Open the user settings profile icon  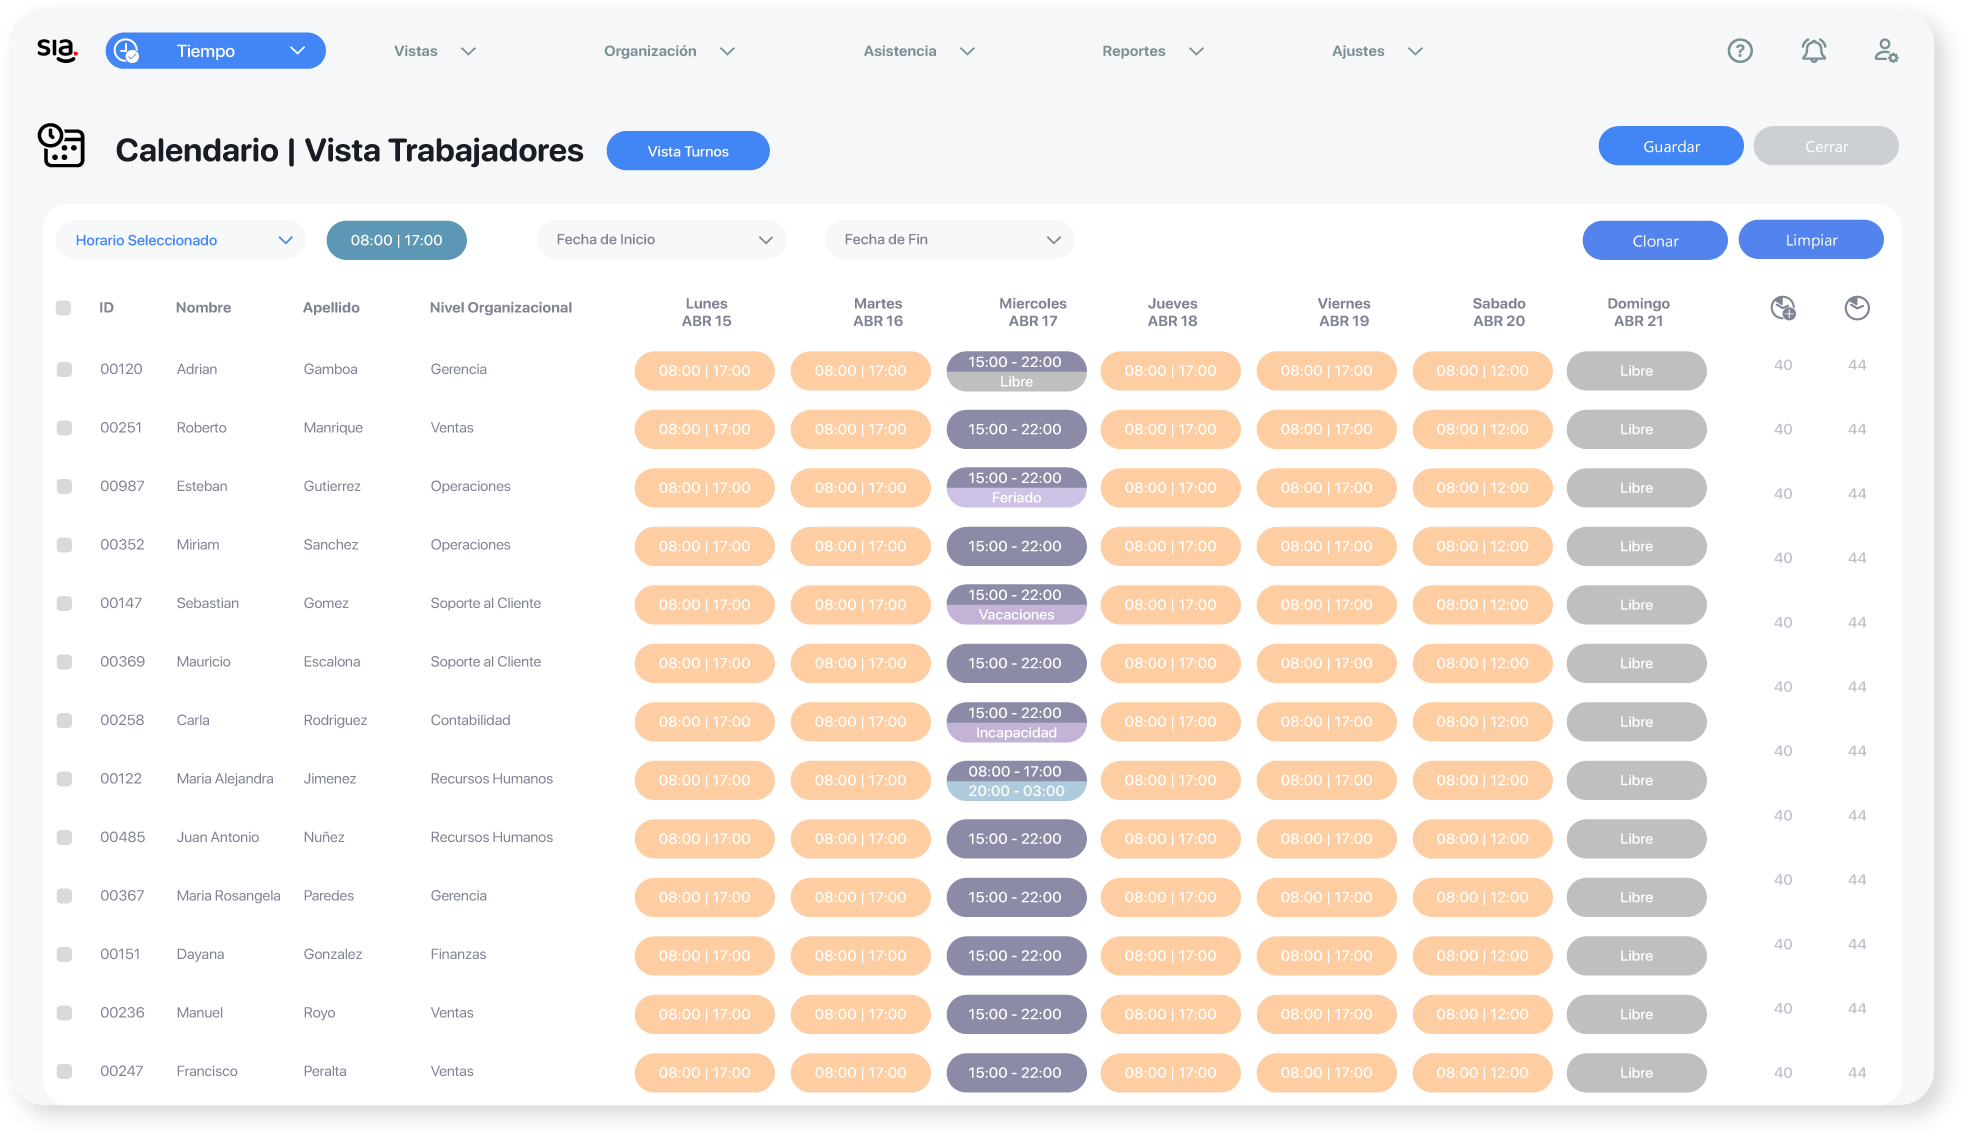pos(1886,51)
